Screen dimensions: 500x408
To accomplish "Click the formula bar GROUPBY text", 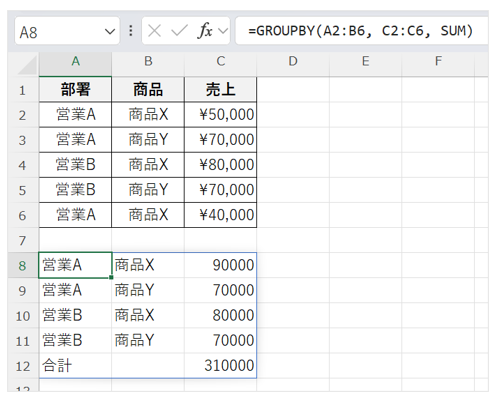I will [360, 31].
